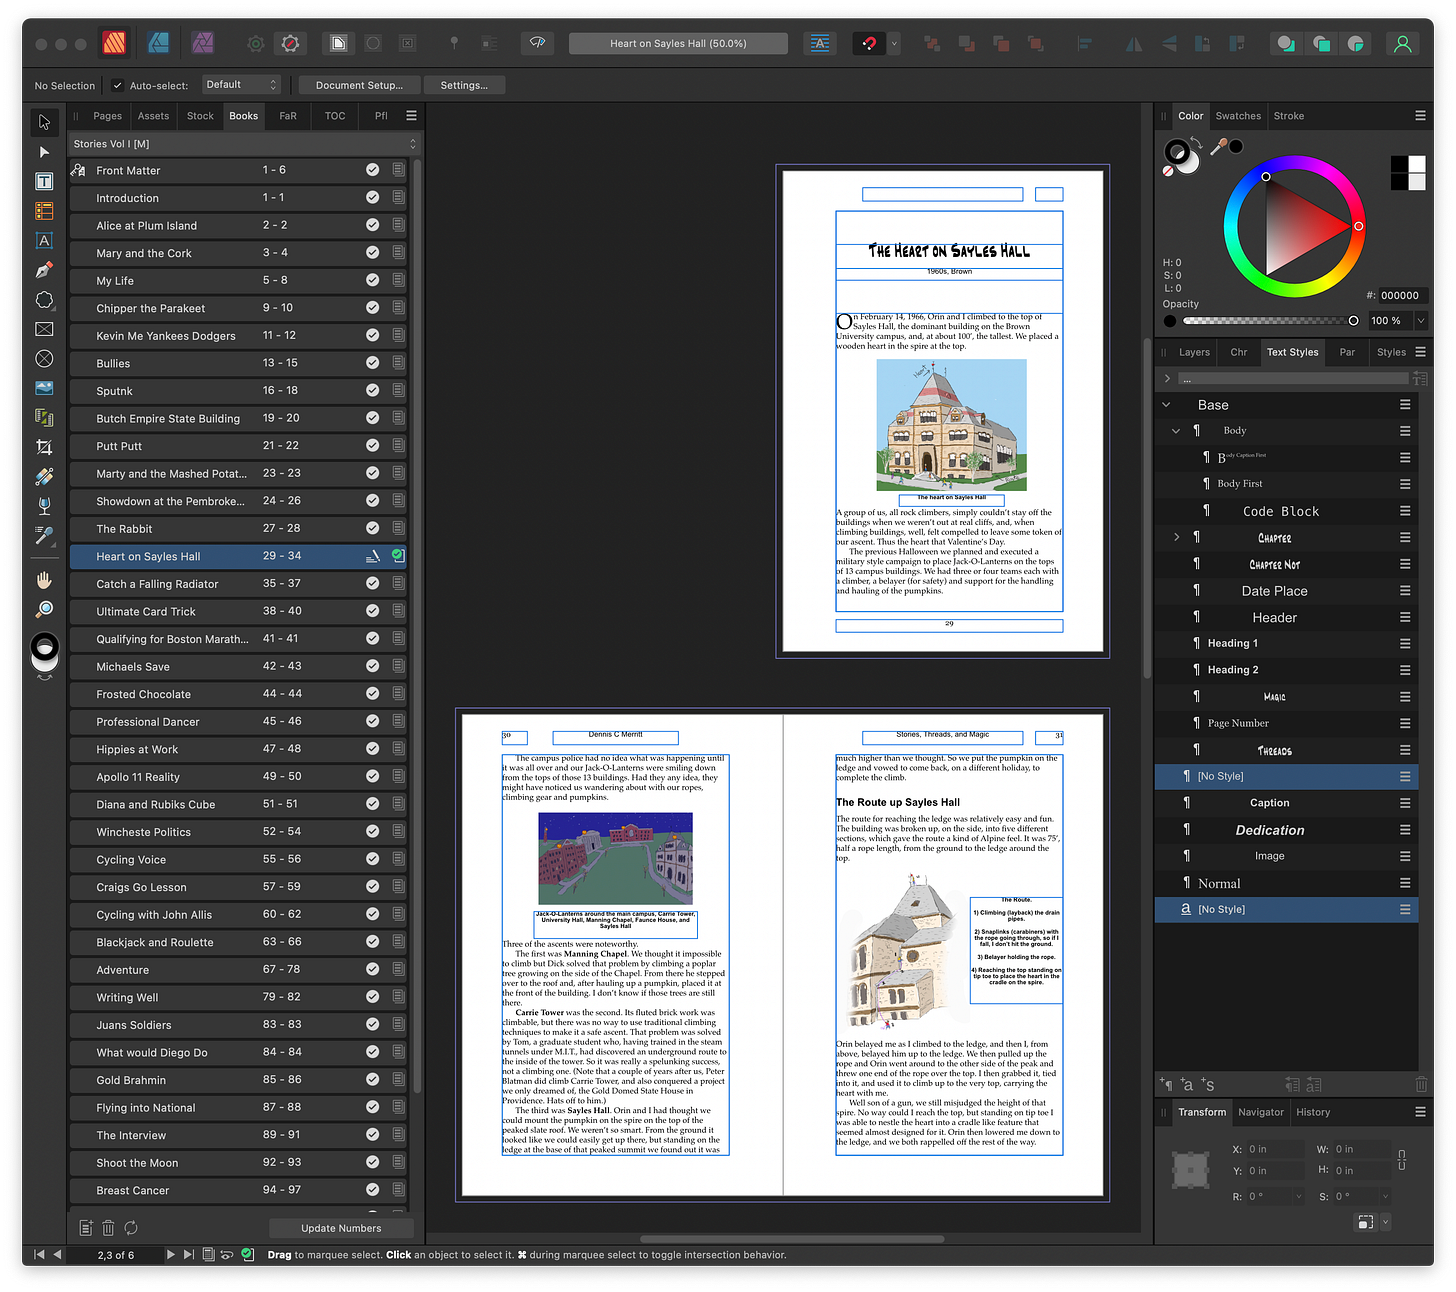
Task: Select the Pen tool in toolbar
Action: pyautogui.click(x=44, y=270)
